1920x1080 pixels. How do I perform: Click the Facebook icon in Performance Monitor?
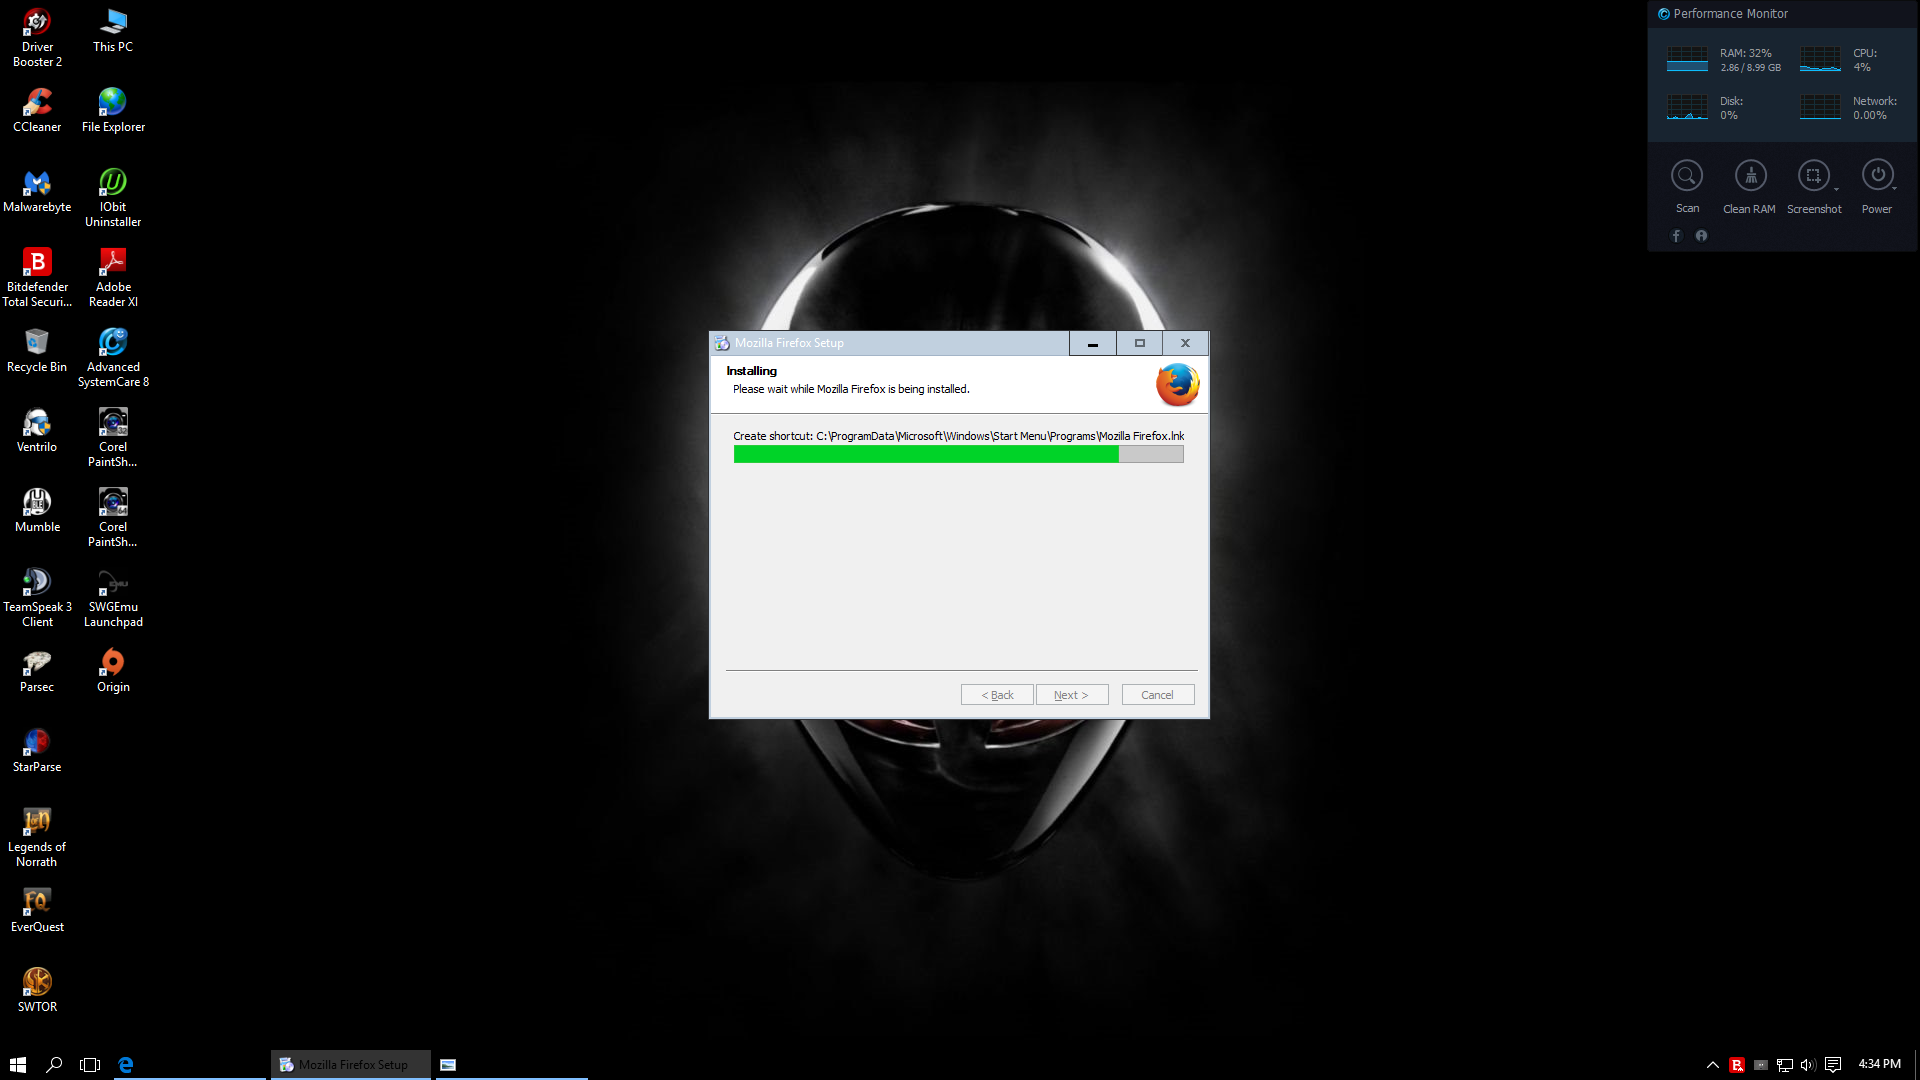pyautogui.click(x=1676, y=236)
